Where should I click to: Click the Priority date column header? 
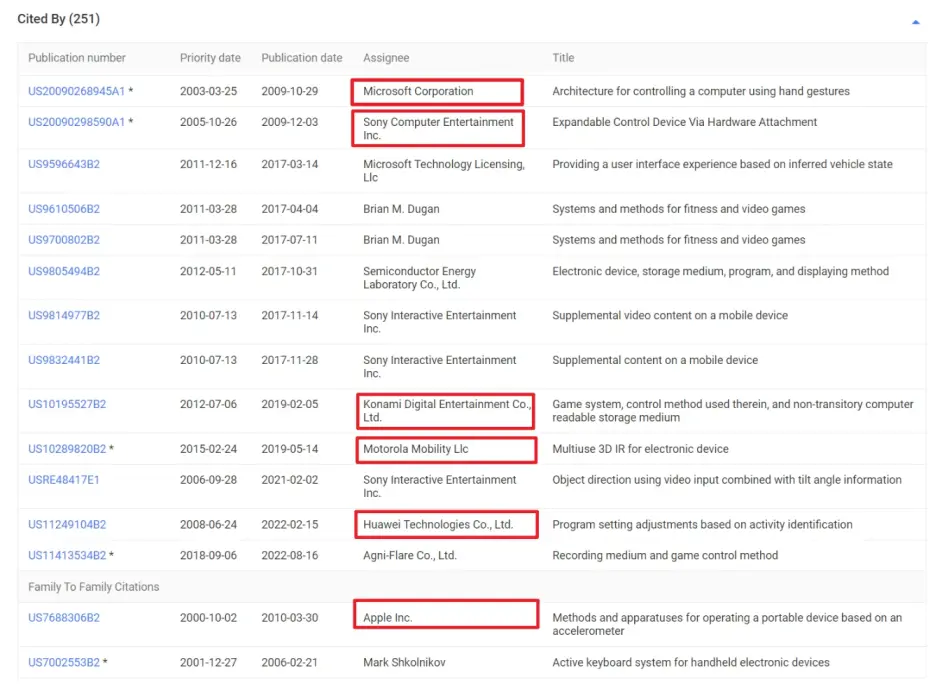pyautogui.click(x=211, y=58)
